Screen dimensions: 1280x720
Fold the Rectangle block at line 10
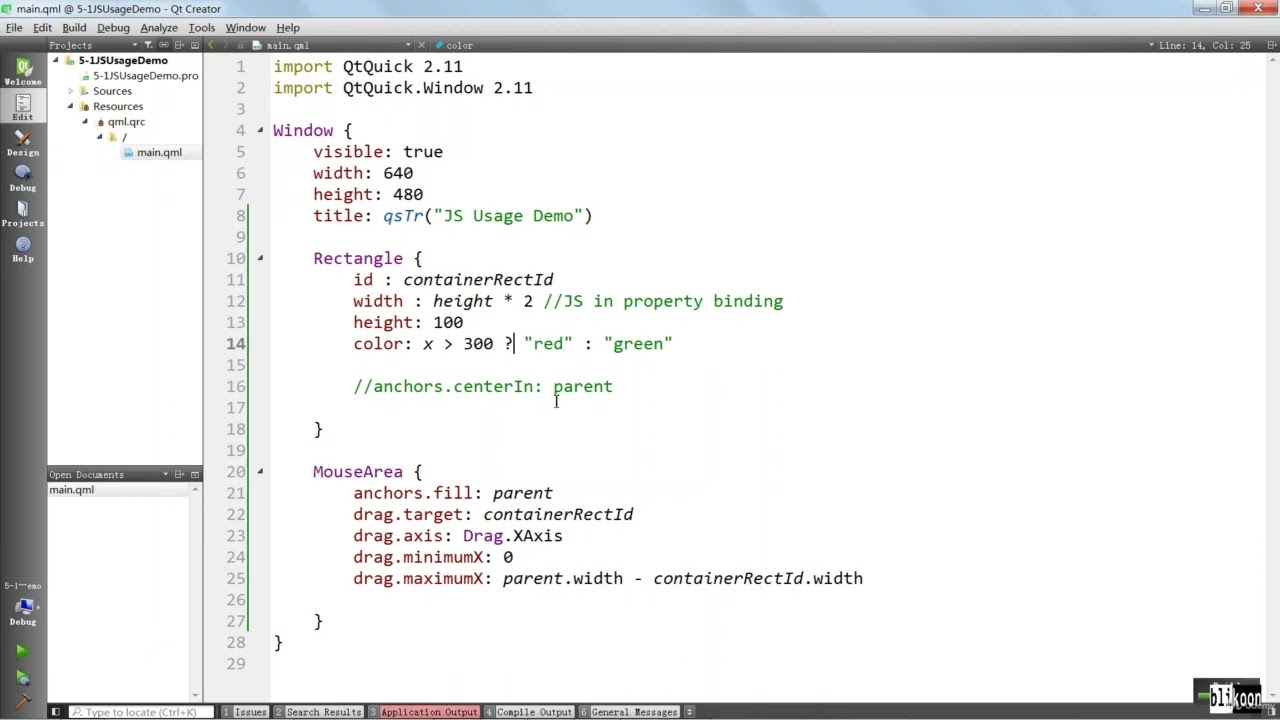tap(260, 258)
